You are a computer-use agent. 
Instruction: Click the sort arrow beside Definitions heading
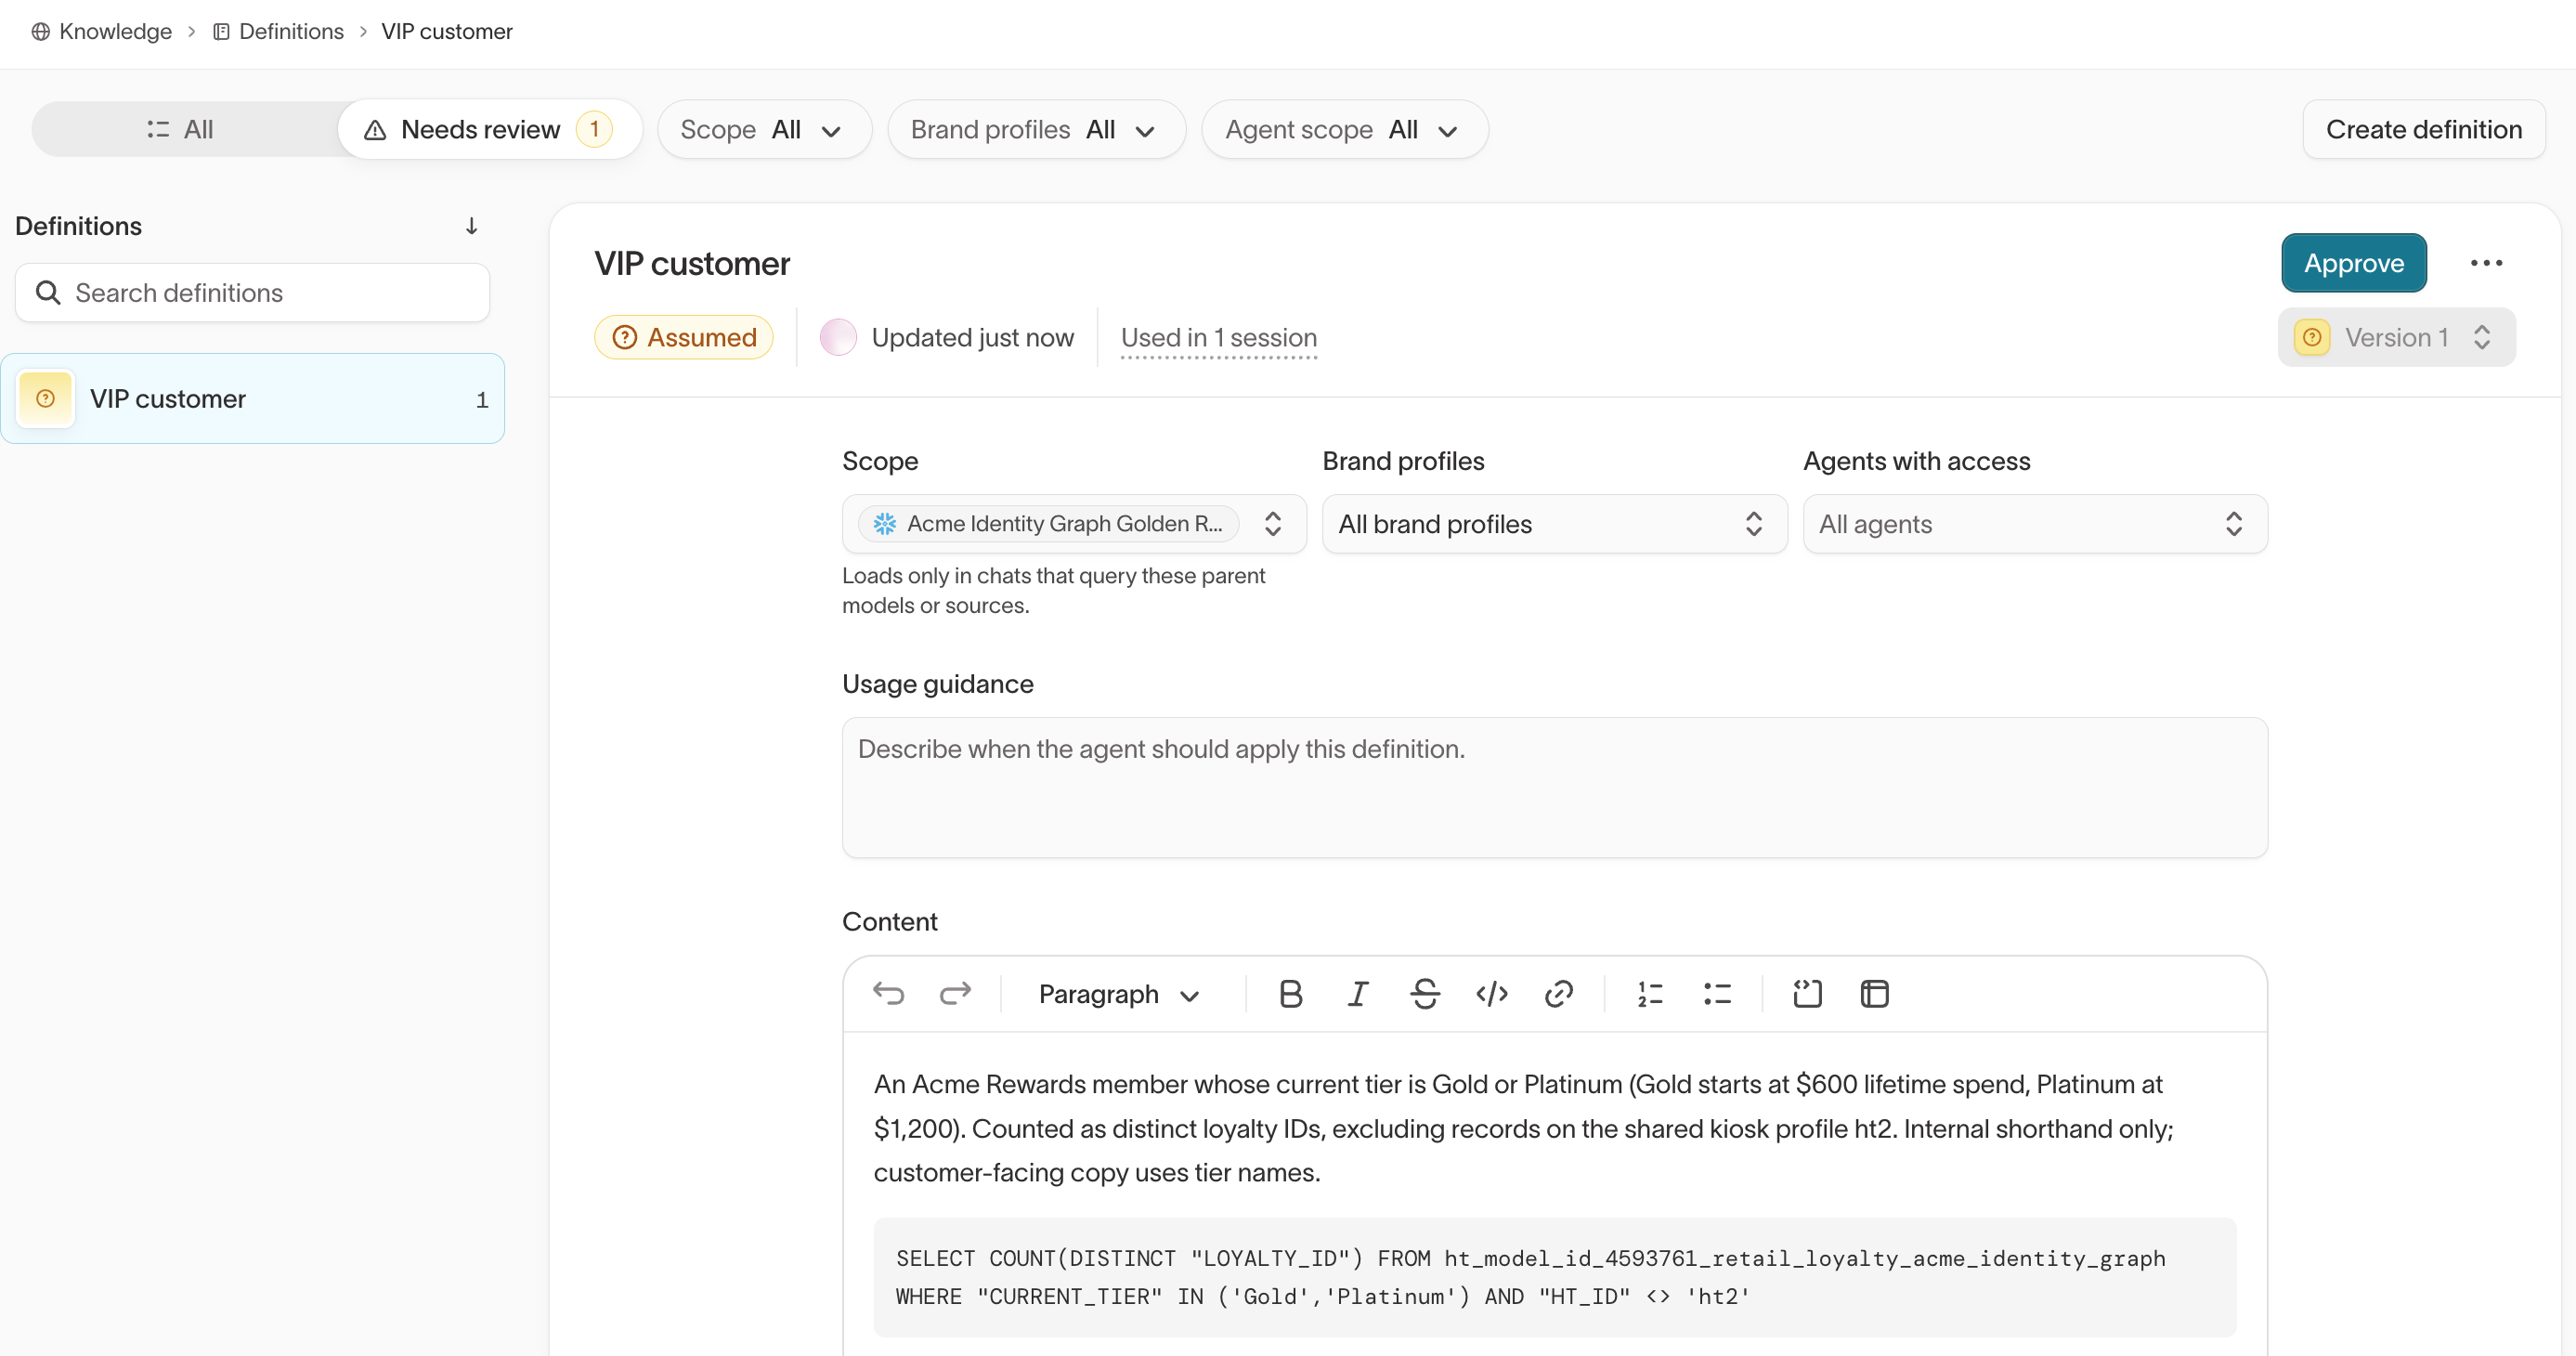471,226
